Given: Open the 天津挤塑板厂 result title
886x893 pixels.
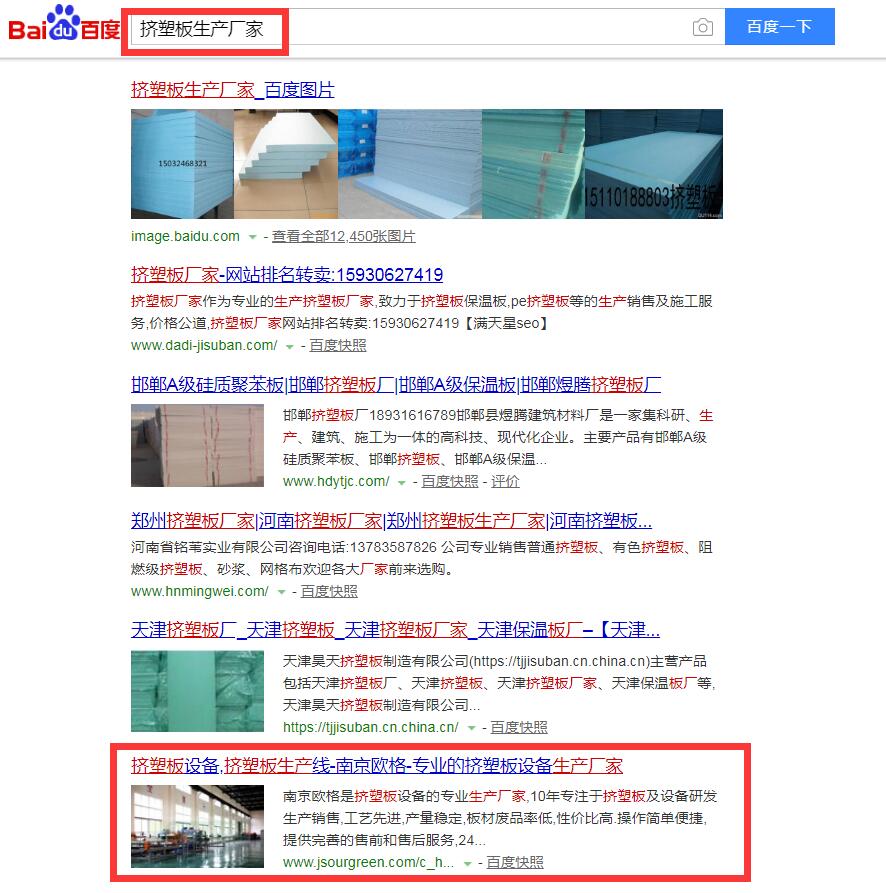Looking at the screenshot, I should [395, 630].
